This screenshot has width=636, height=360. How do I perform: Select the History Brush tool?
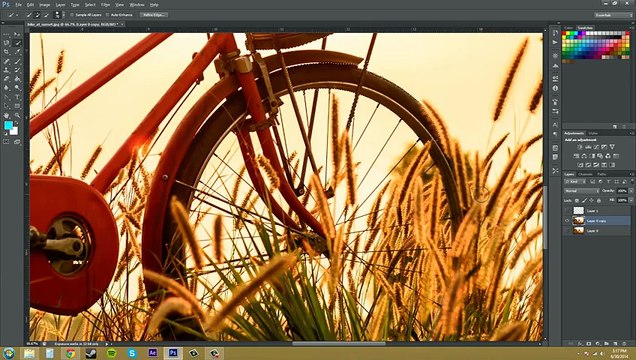[17, 70]
